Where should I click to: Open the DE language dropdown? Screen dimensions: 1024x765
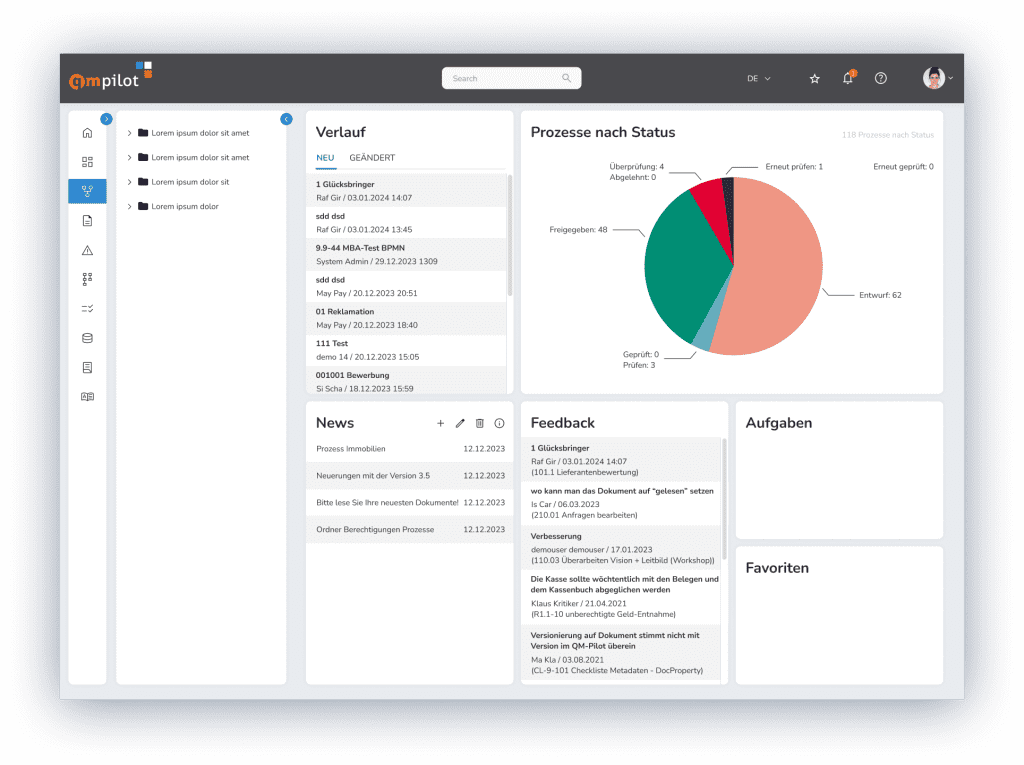pos(758,79)
